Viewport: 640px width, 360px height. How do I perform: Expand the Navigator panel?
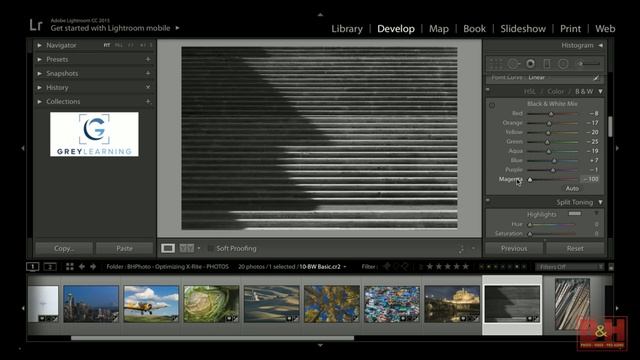(x=40, y=45)
